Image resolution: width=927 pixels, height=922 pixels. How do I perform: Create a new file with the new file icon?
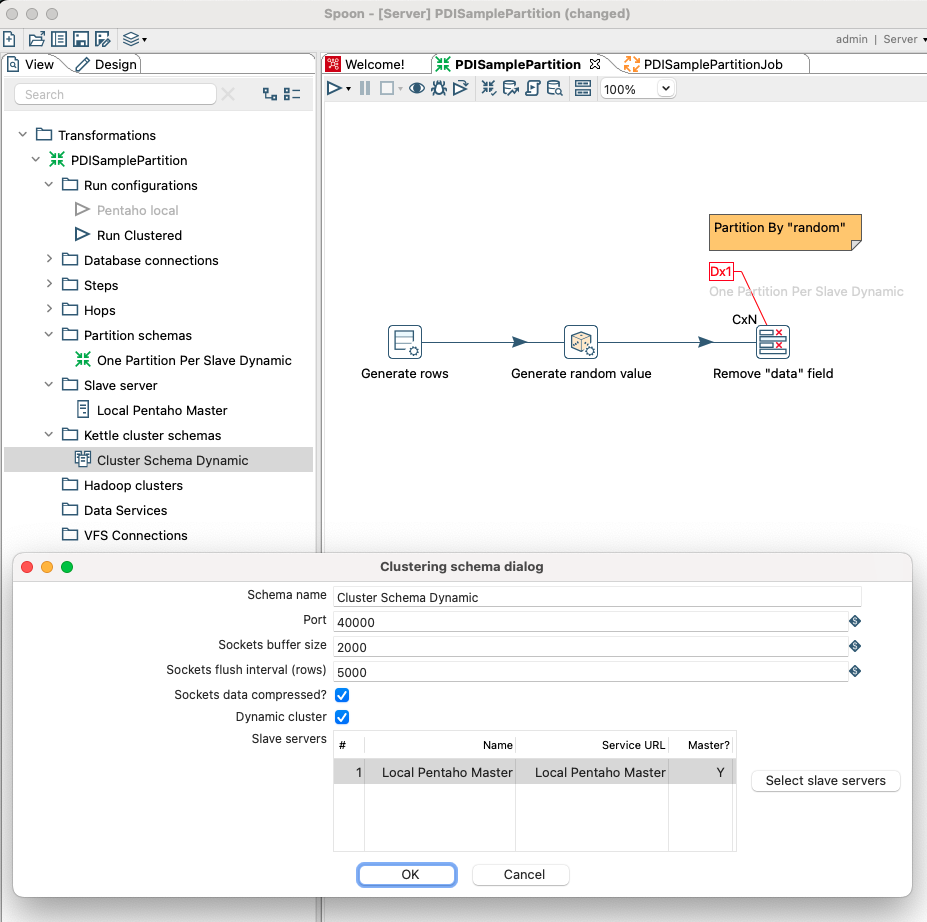10,37
